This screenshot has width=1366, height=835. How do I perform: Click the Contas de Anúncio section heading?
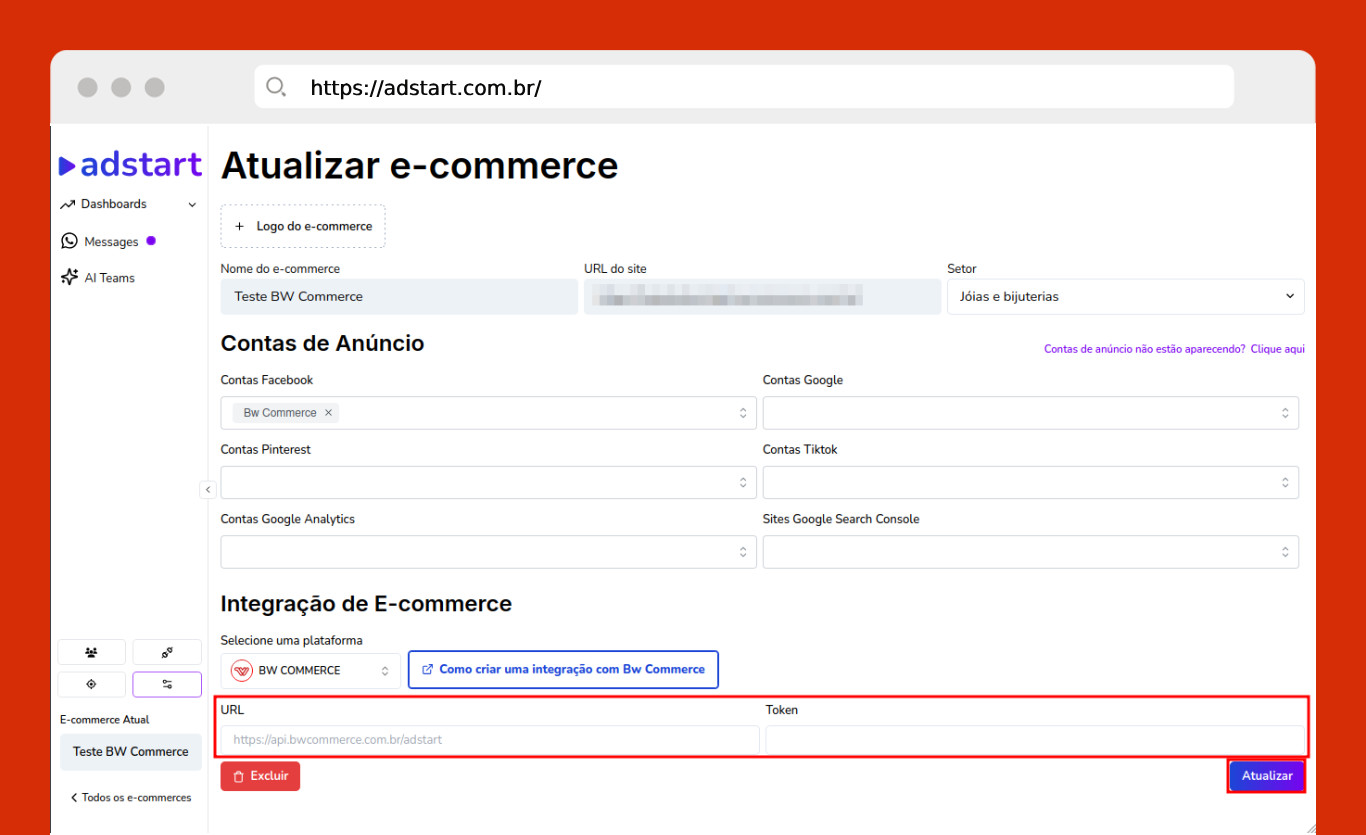(322, 343)
